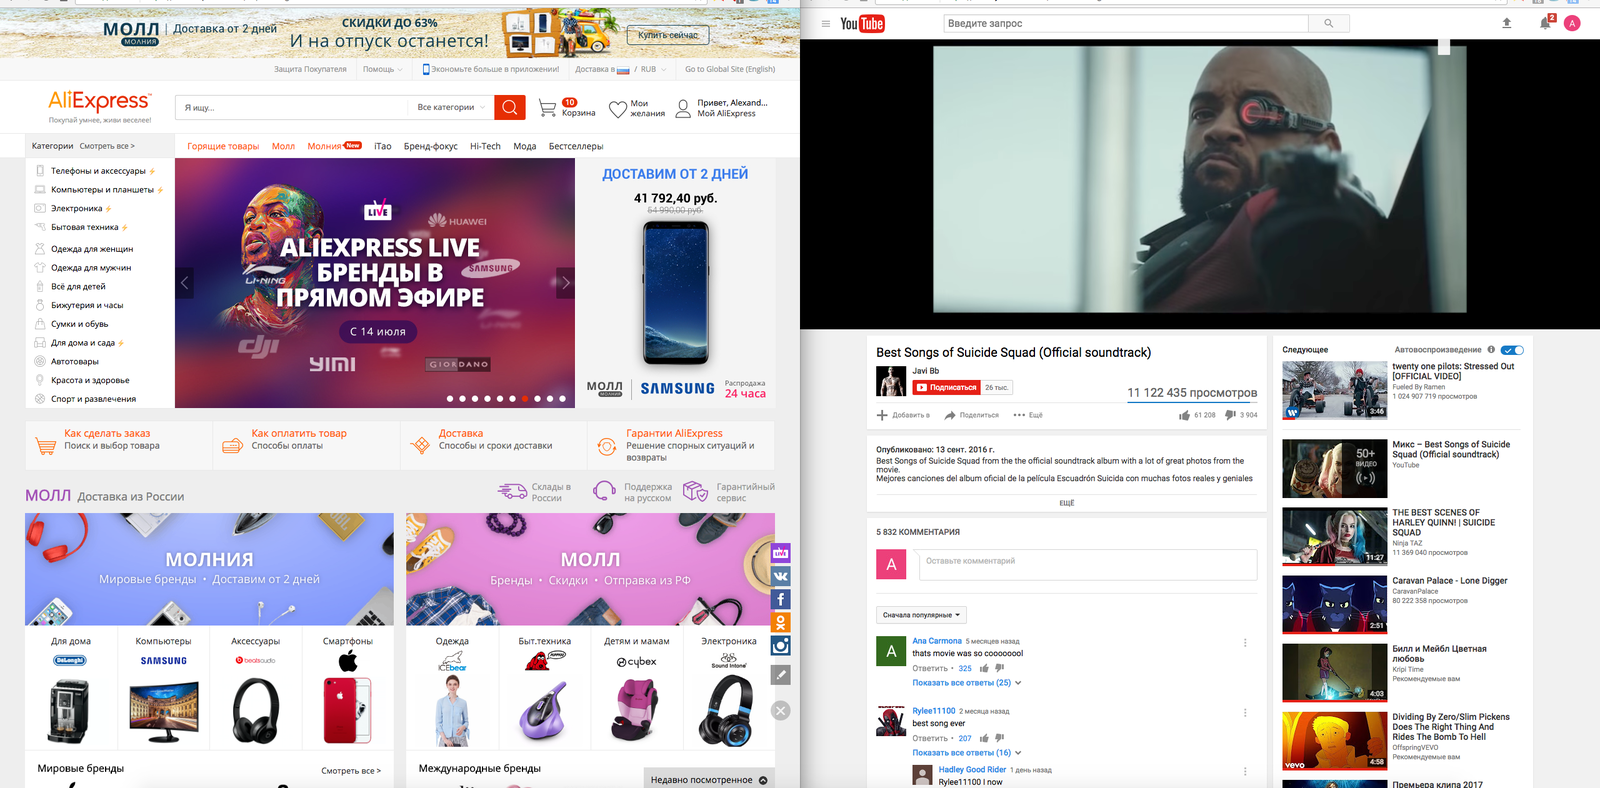Click 'Ответить' reply on Ana Carmona's comment
This screenshot has height=788, width=1600.
click(x=930, y=668)
